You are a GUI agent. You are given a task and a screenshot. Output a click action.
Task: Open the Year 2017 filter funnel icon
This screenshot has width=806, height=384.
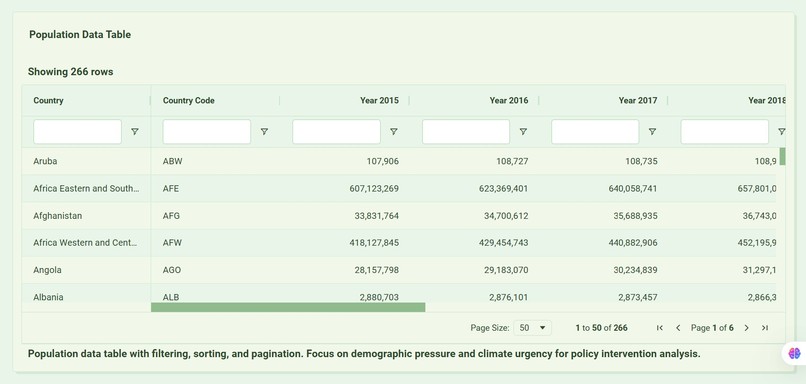(652, 132)
